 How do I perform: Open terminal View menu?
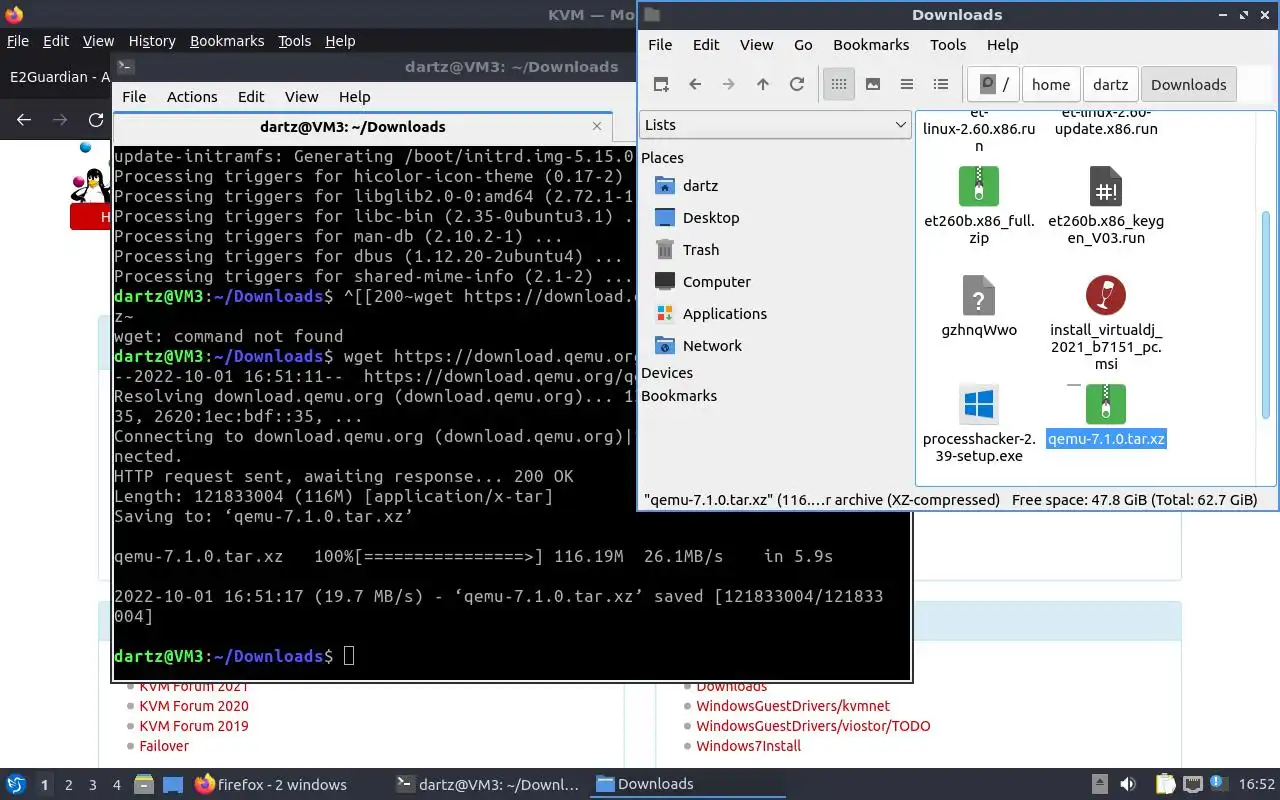click(x=301, y=97)
